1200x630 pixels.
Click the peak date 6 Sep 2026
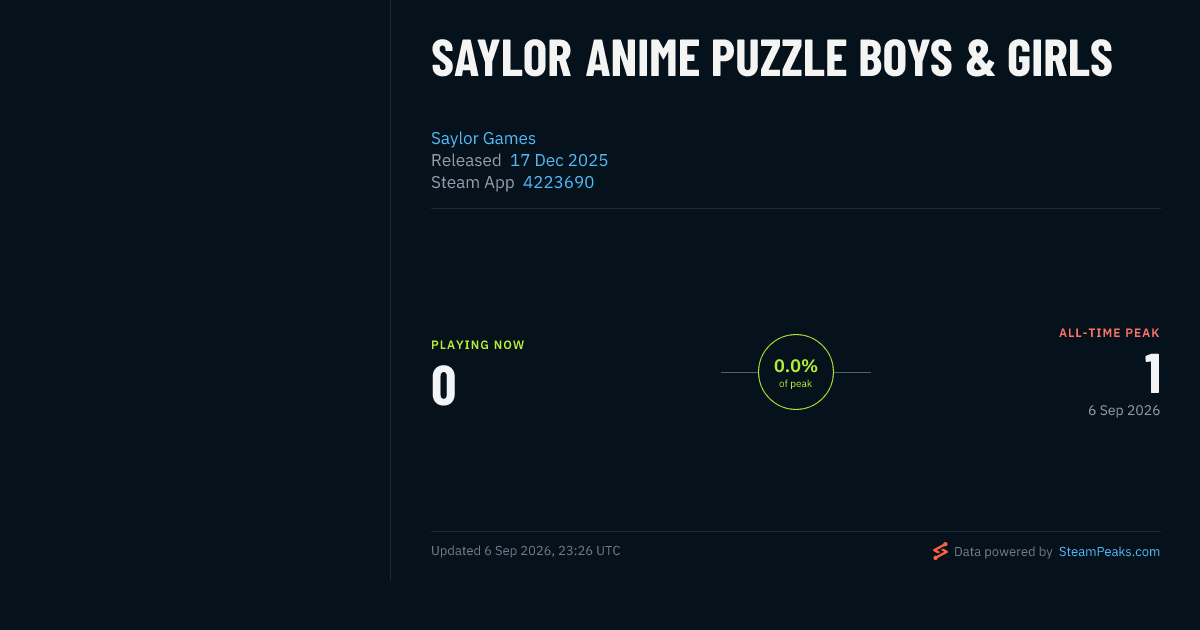(x=1124, y=410)
